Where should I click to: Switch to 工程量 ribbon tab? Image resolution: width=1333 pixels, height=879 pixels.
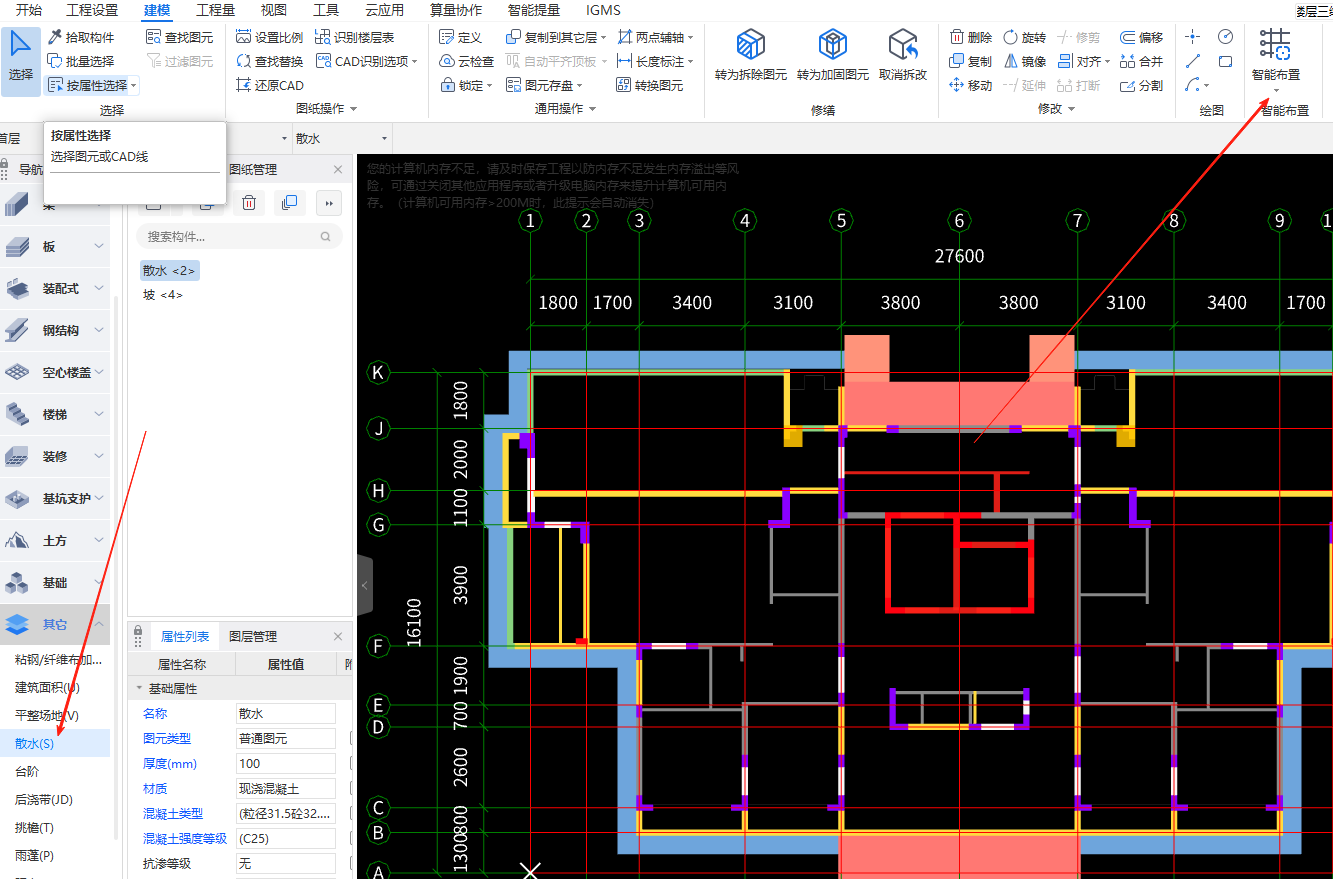click(x=216, y=10)
